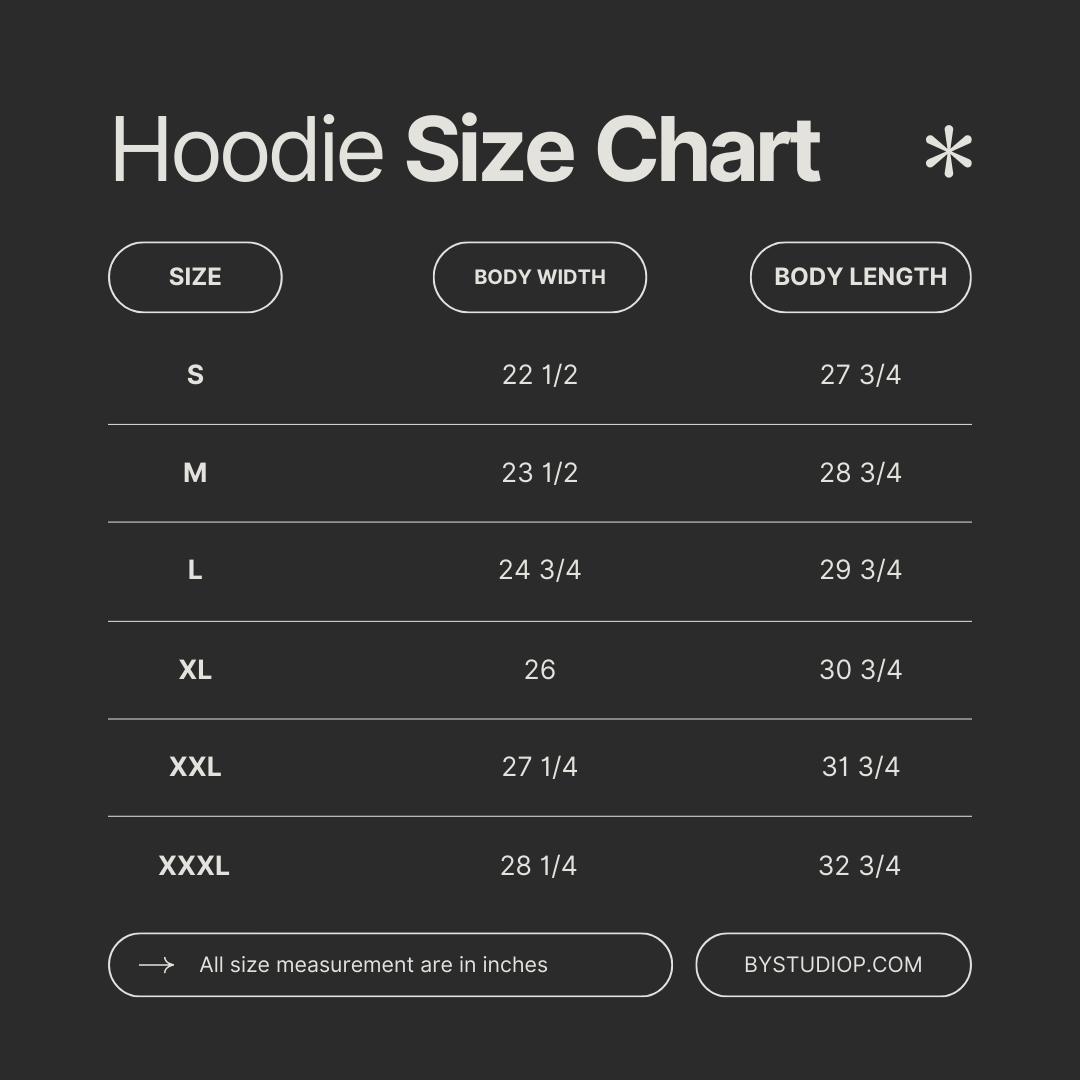The width and height of the screenshot is (1080, 1080).
Task: Select the 26 body width value
Action: [540, 670]
